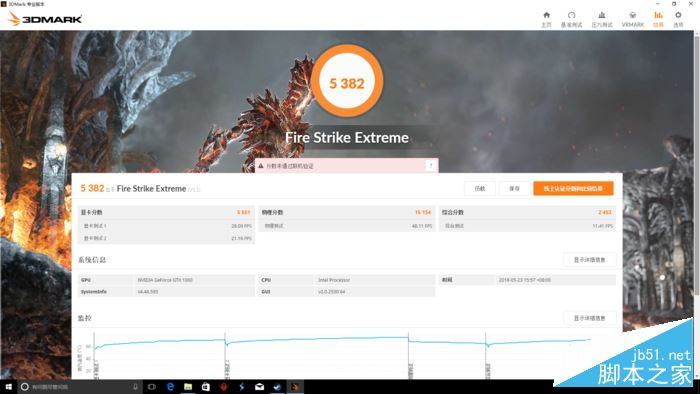Click the blue lightning taskbar icon
Screen dimensions: 700x394
point(242,387)
